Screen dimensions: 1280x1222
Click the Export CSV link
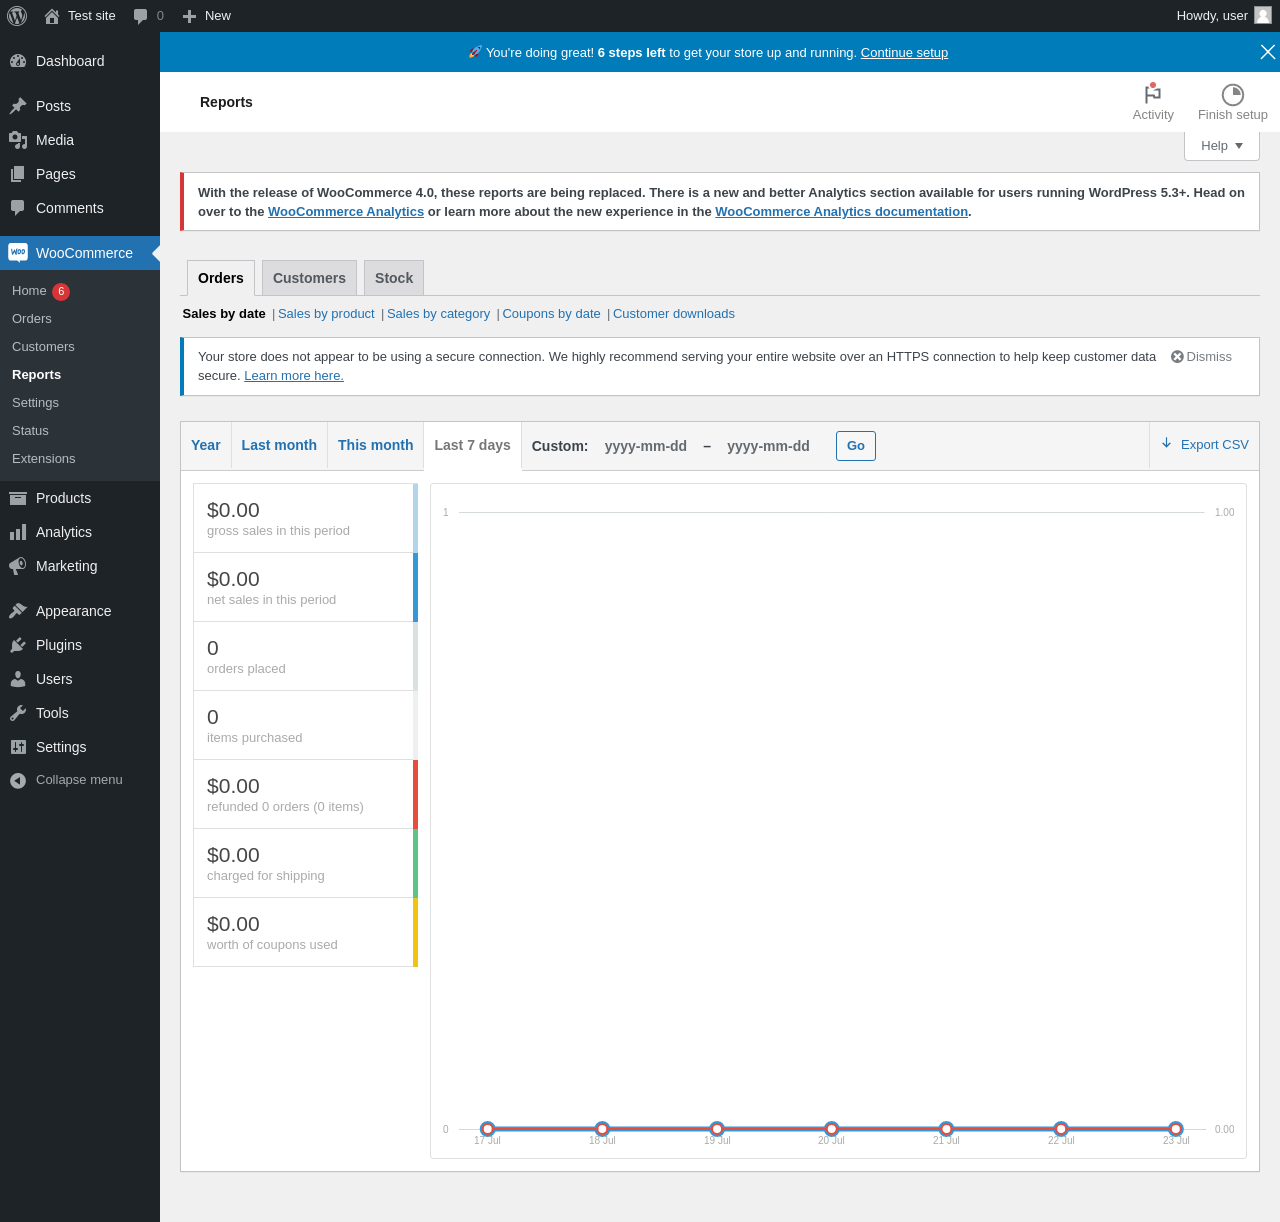pyautogui.click(x=1205, y=445)
